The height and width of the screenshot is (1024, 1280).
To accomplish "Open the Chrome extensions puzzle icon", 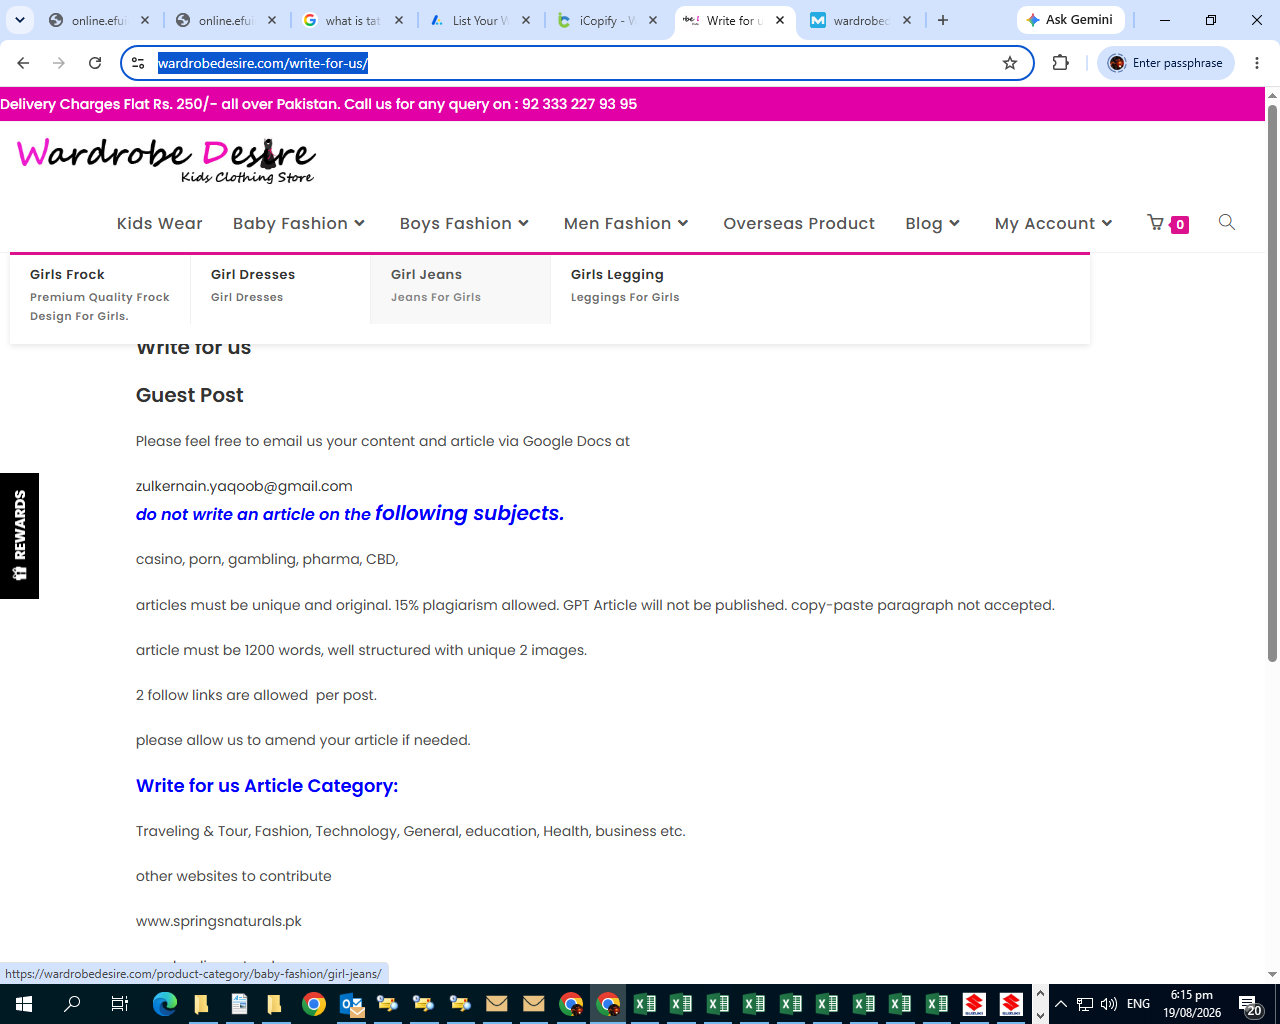I will click(1061, 63).
